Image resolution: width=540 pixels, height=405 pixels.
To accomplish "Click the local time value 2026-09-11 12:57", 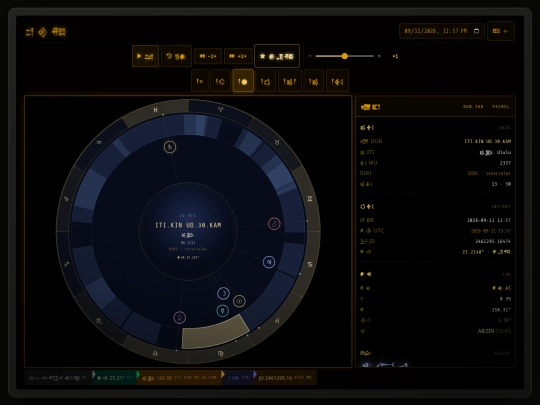I will click(489, 220).
